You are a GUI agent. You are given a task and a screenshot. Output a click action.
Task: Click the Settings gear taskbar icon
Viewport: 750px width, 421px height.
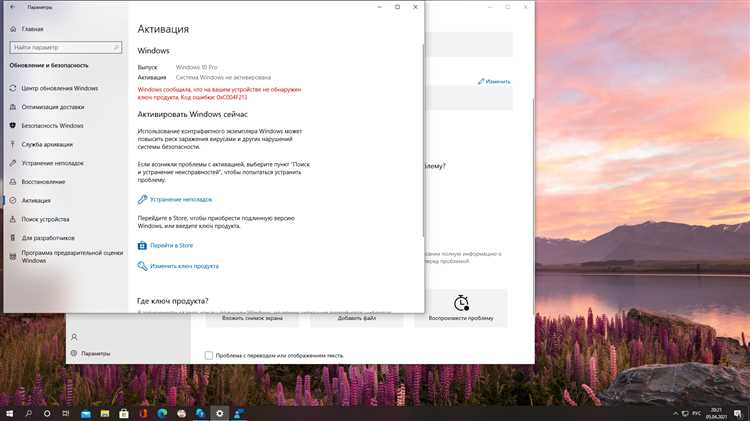tap(220, 413)
